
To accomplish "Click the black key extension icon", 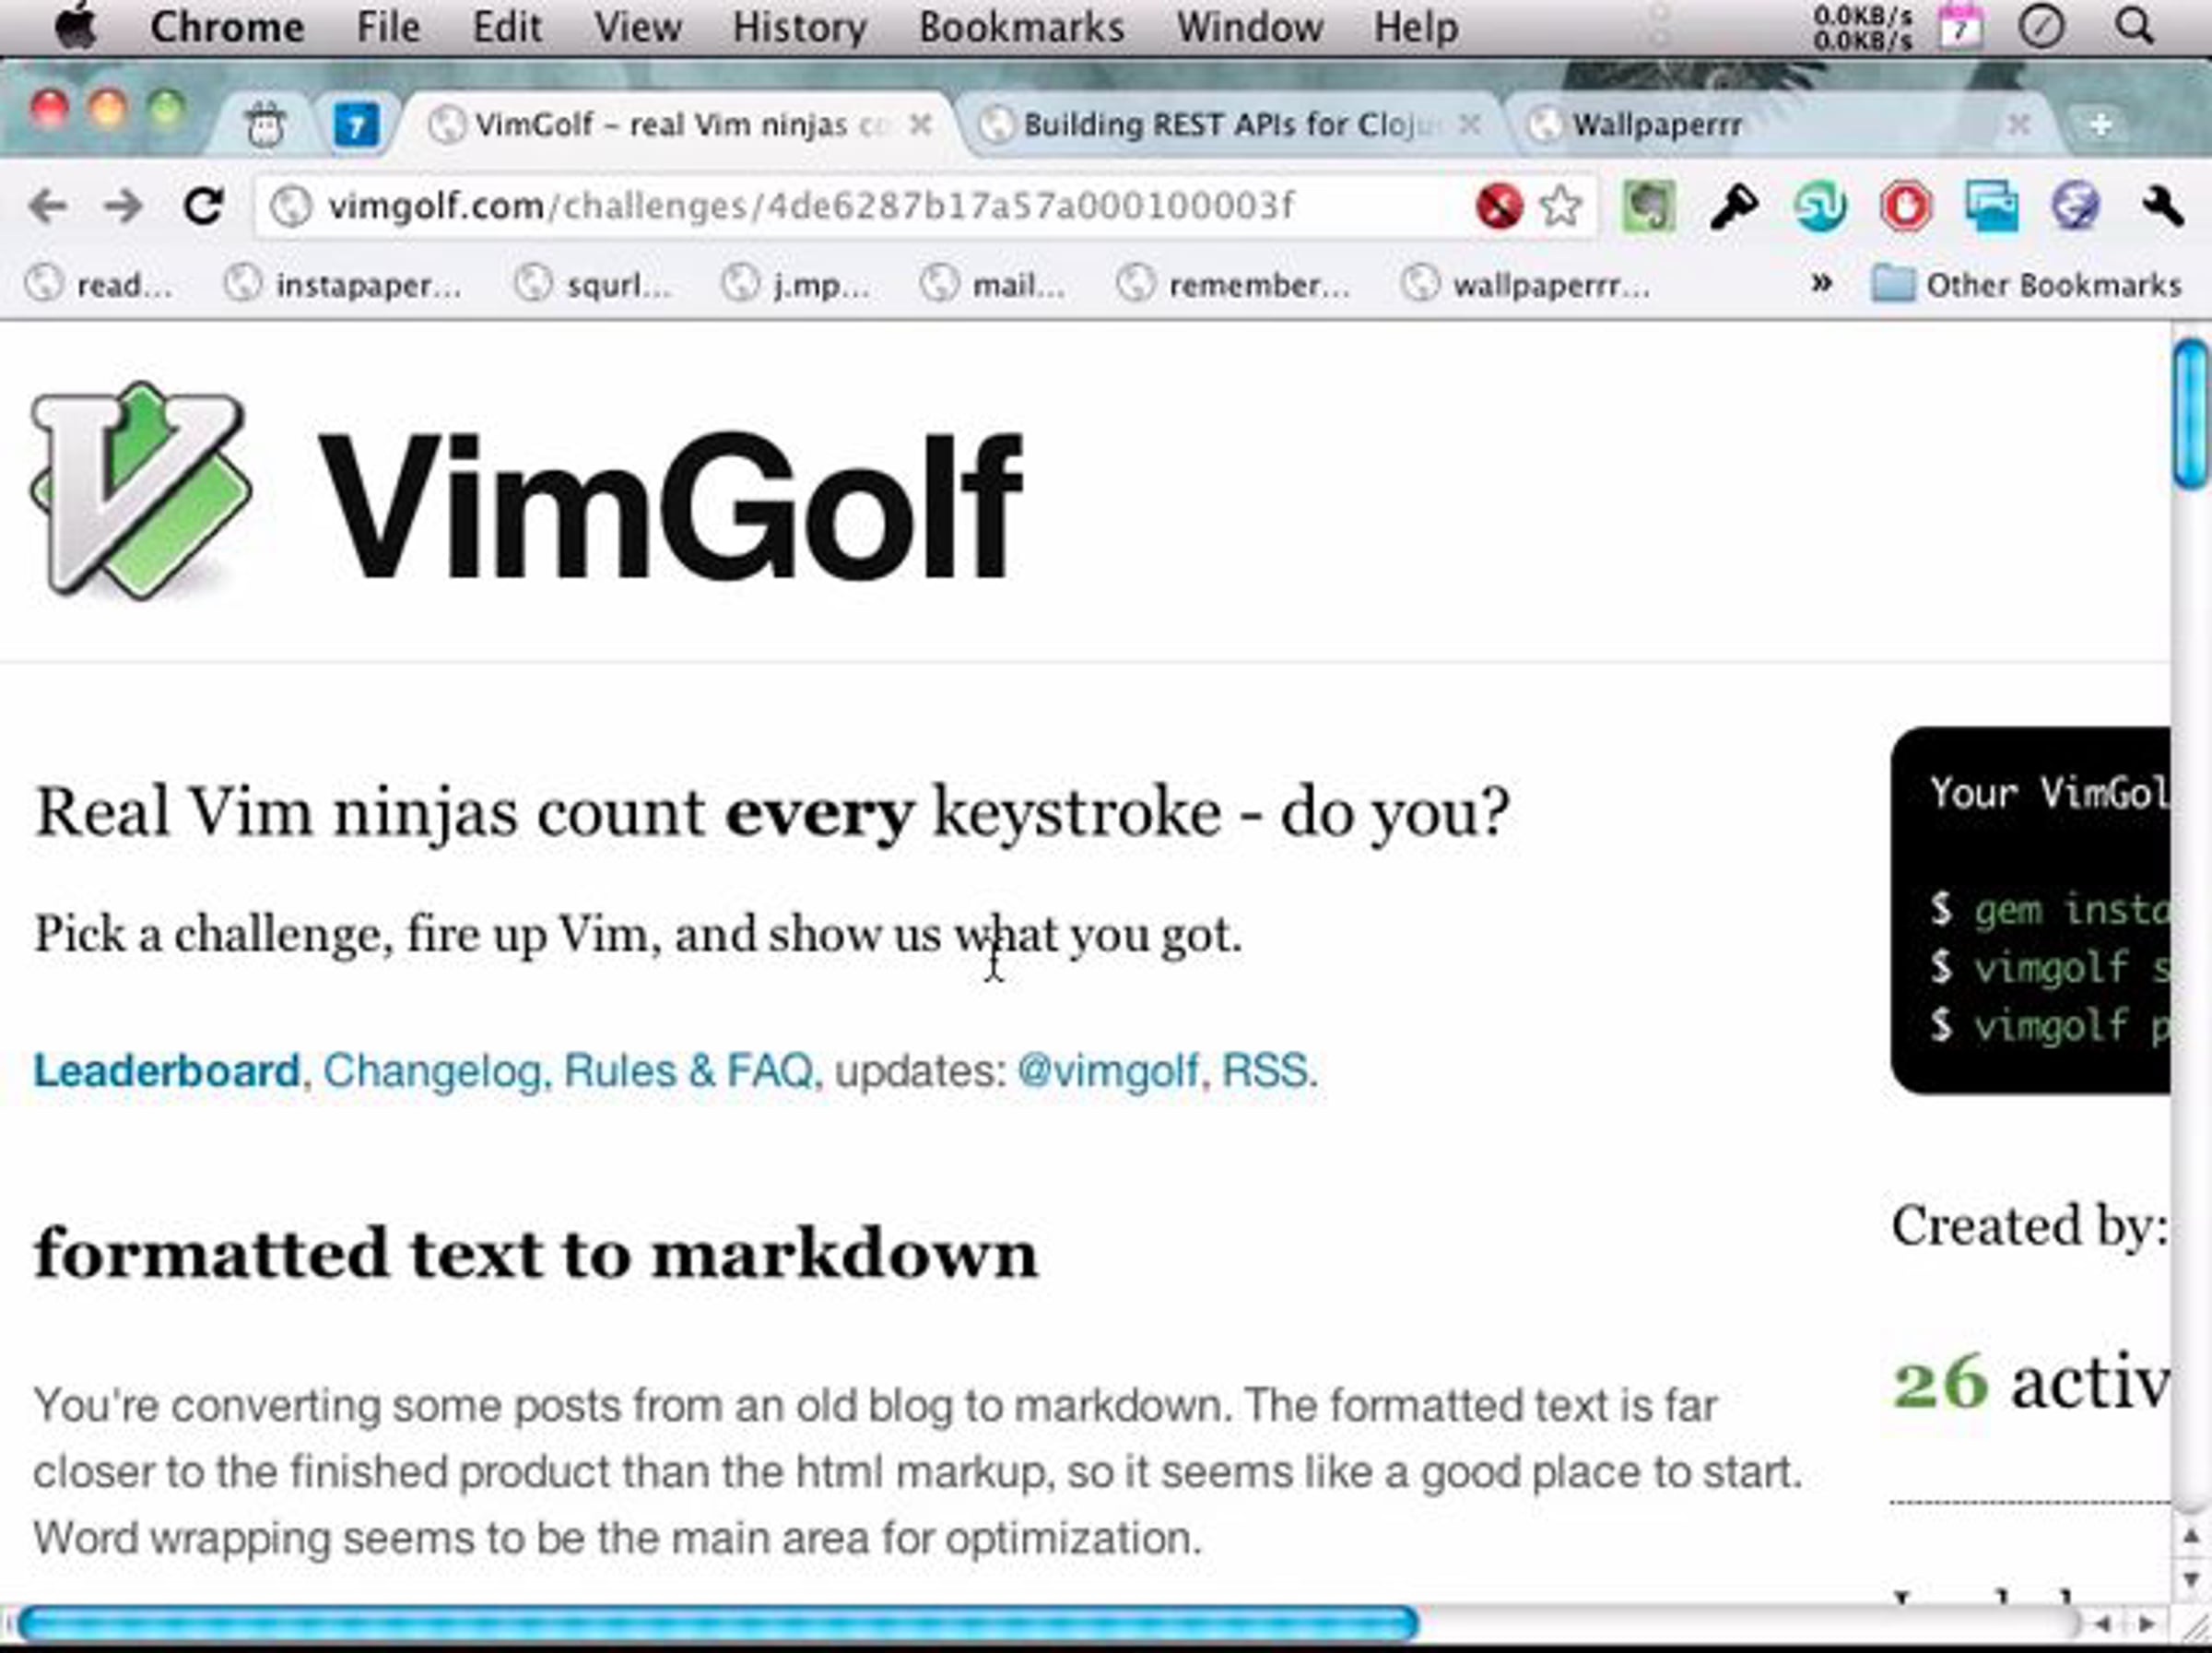I will [x=1733, y=207].
